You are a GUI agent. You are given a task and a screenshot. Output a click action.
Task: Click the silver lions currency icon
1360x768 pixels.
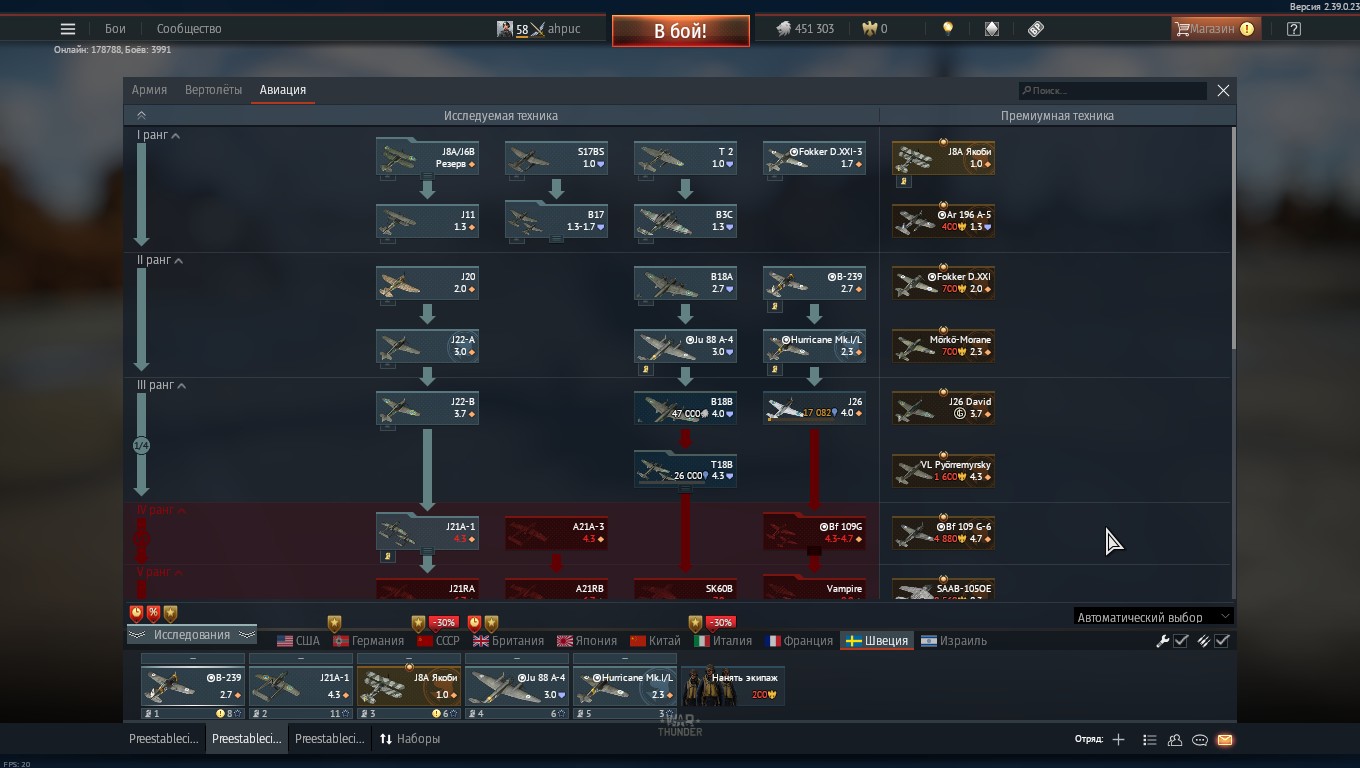click(x=784, y=29)
